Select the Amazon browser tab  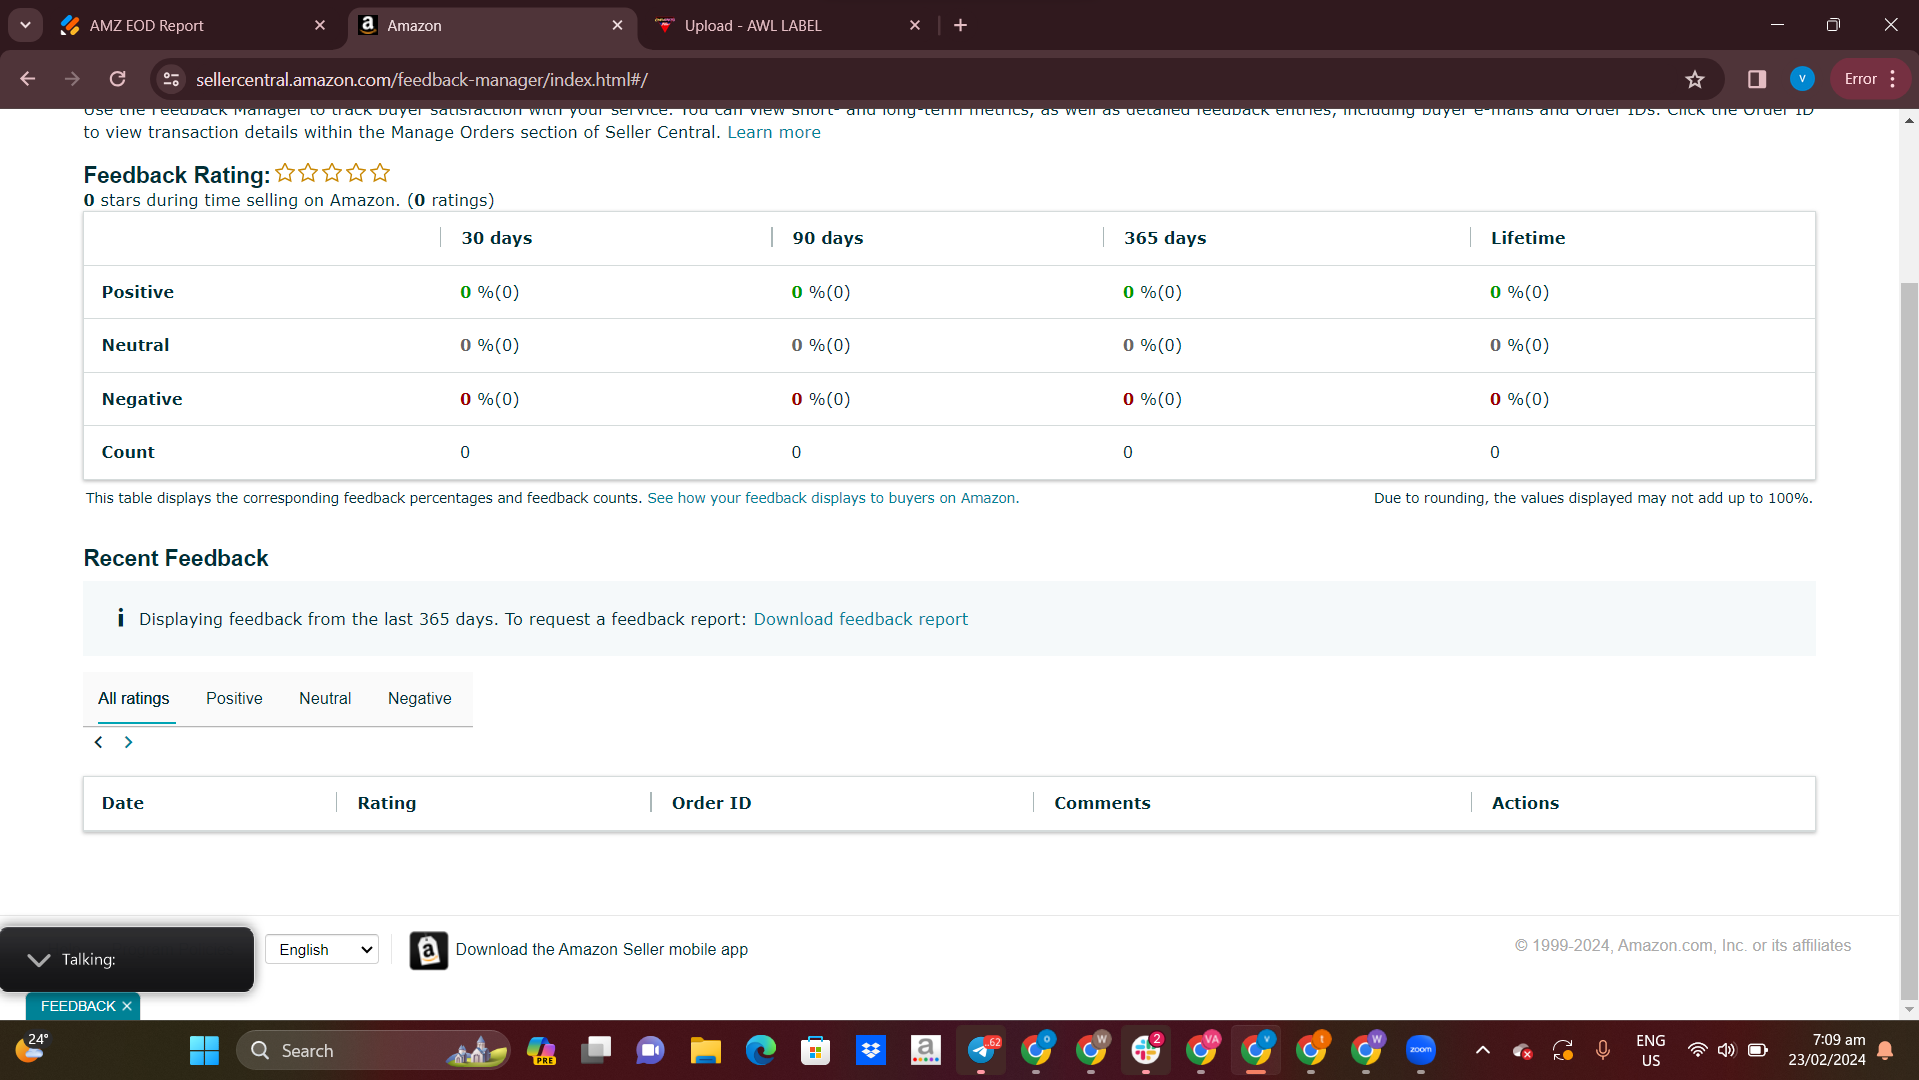click(491, 25)
